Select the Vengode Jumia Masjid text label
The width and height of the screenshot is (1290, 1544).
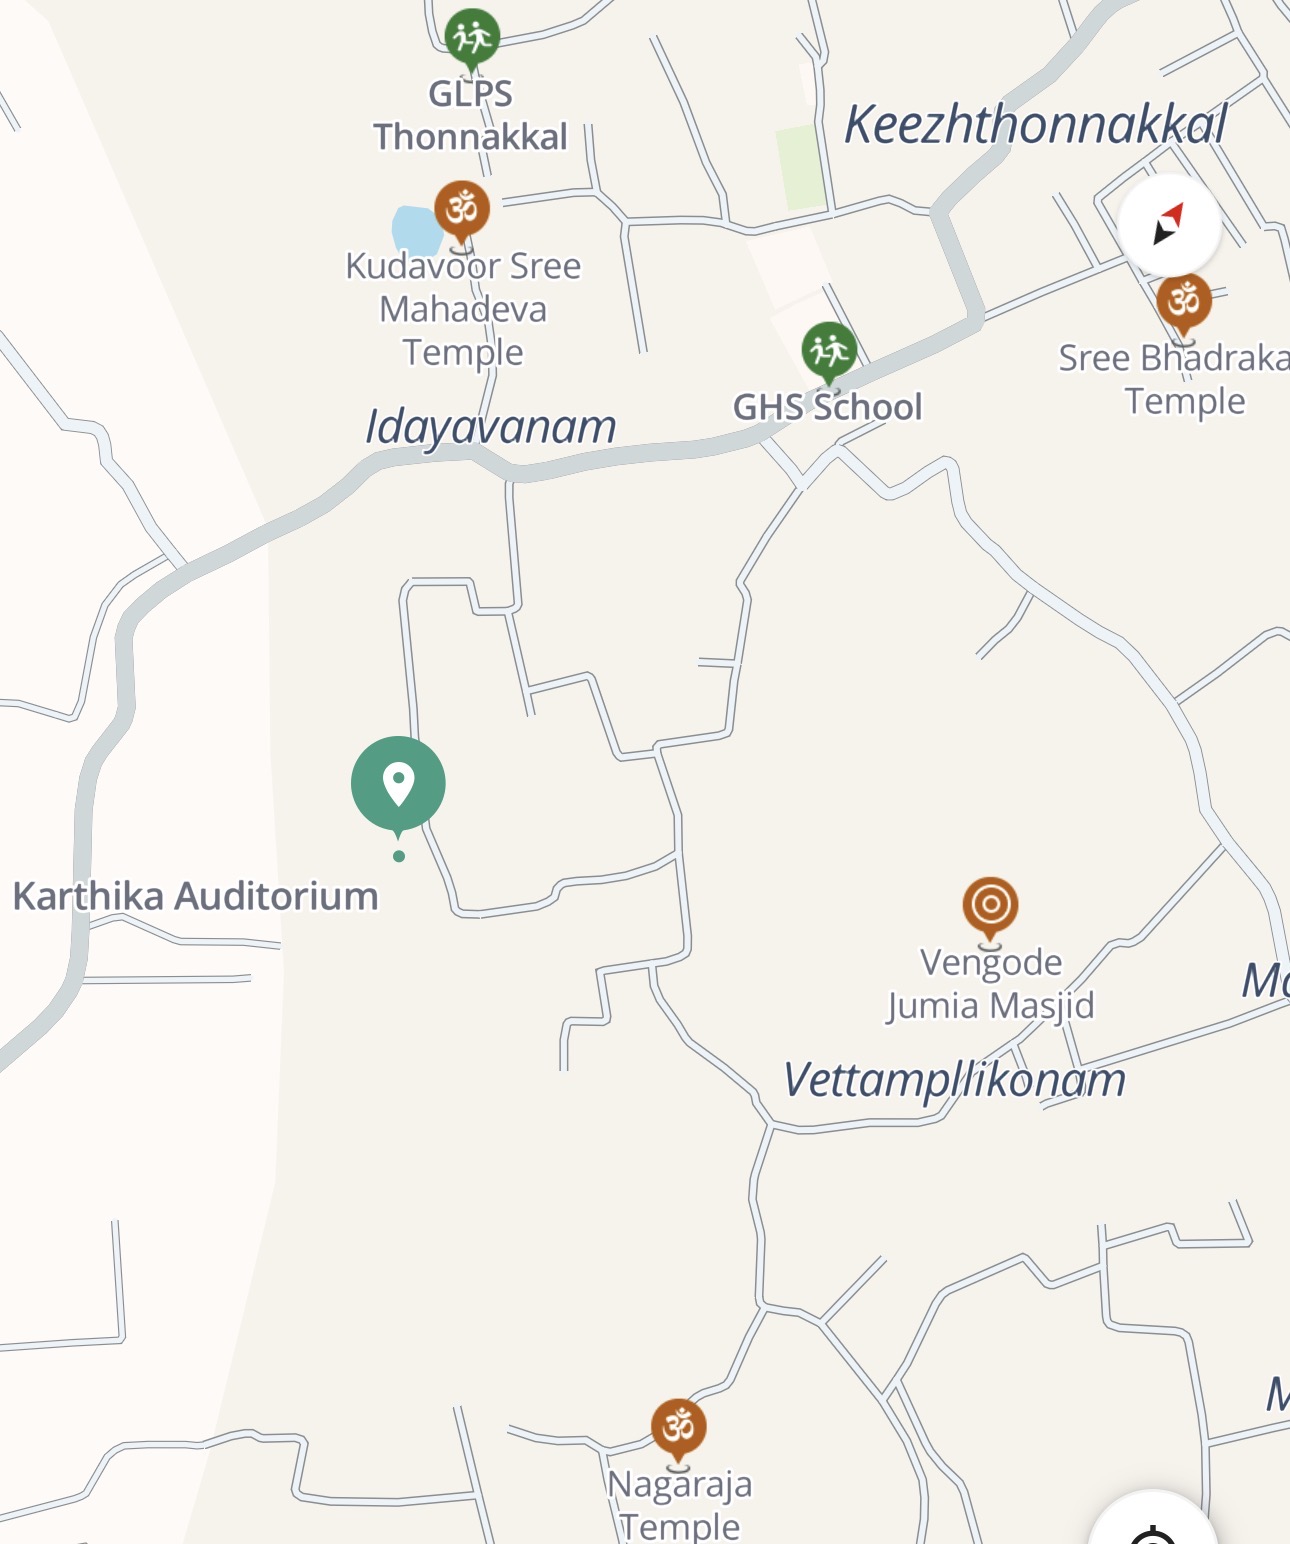pos(991,983)
